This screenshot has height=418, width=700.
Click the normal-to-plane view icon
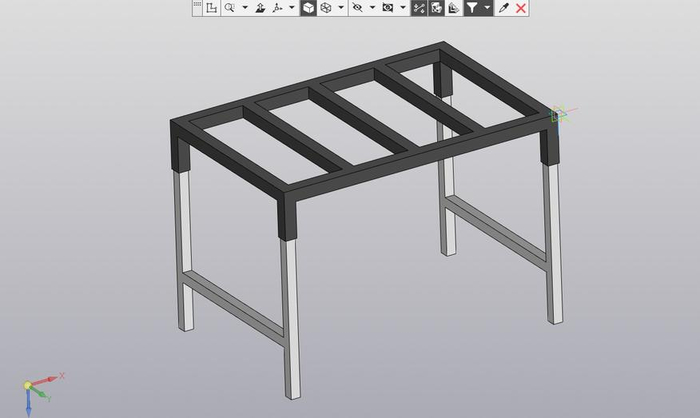[x=260, y=8]
